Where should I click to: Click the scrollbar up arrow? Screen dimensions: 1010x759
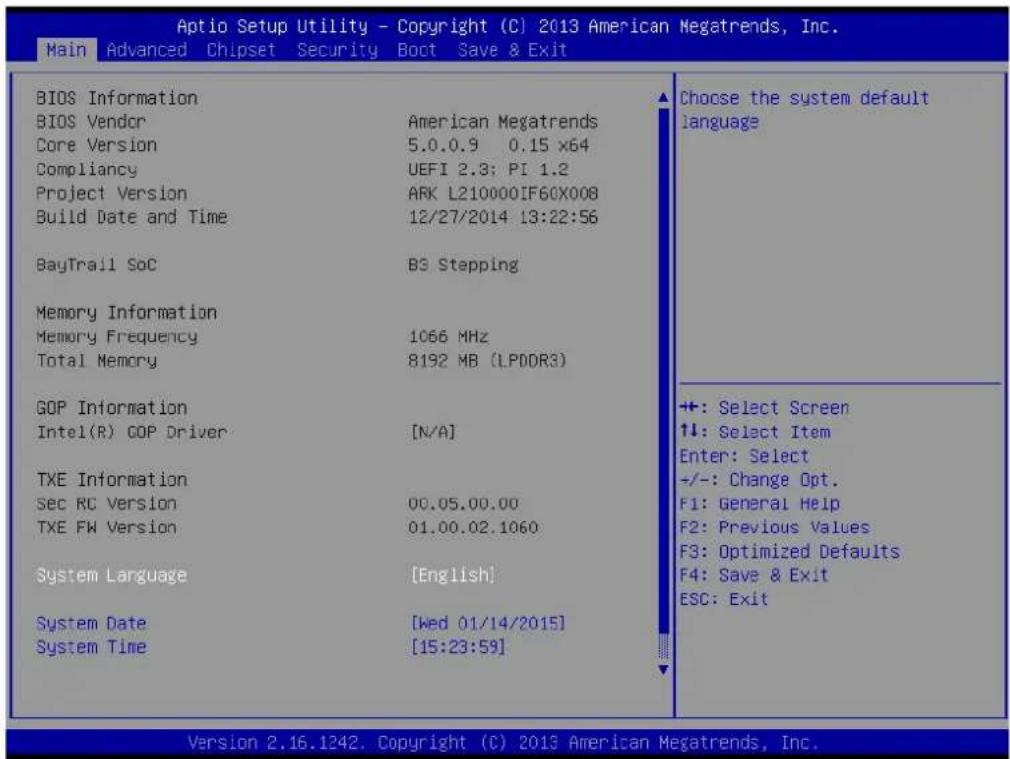coord(663,98)
